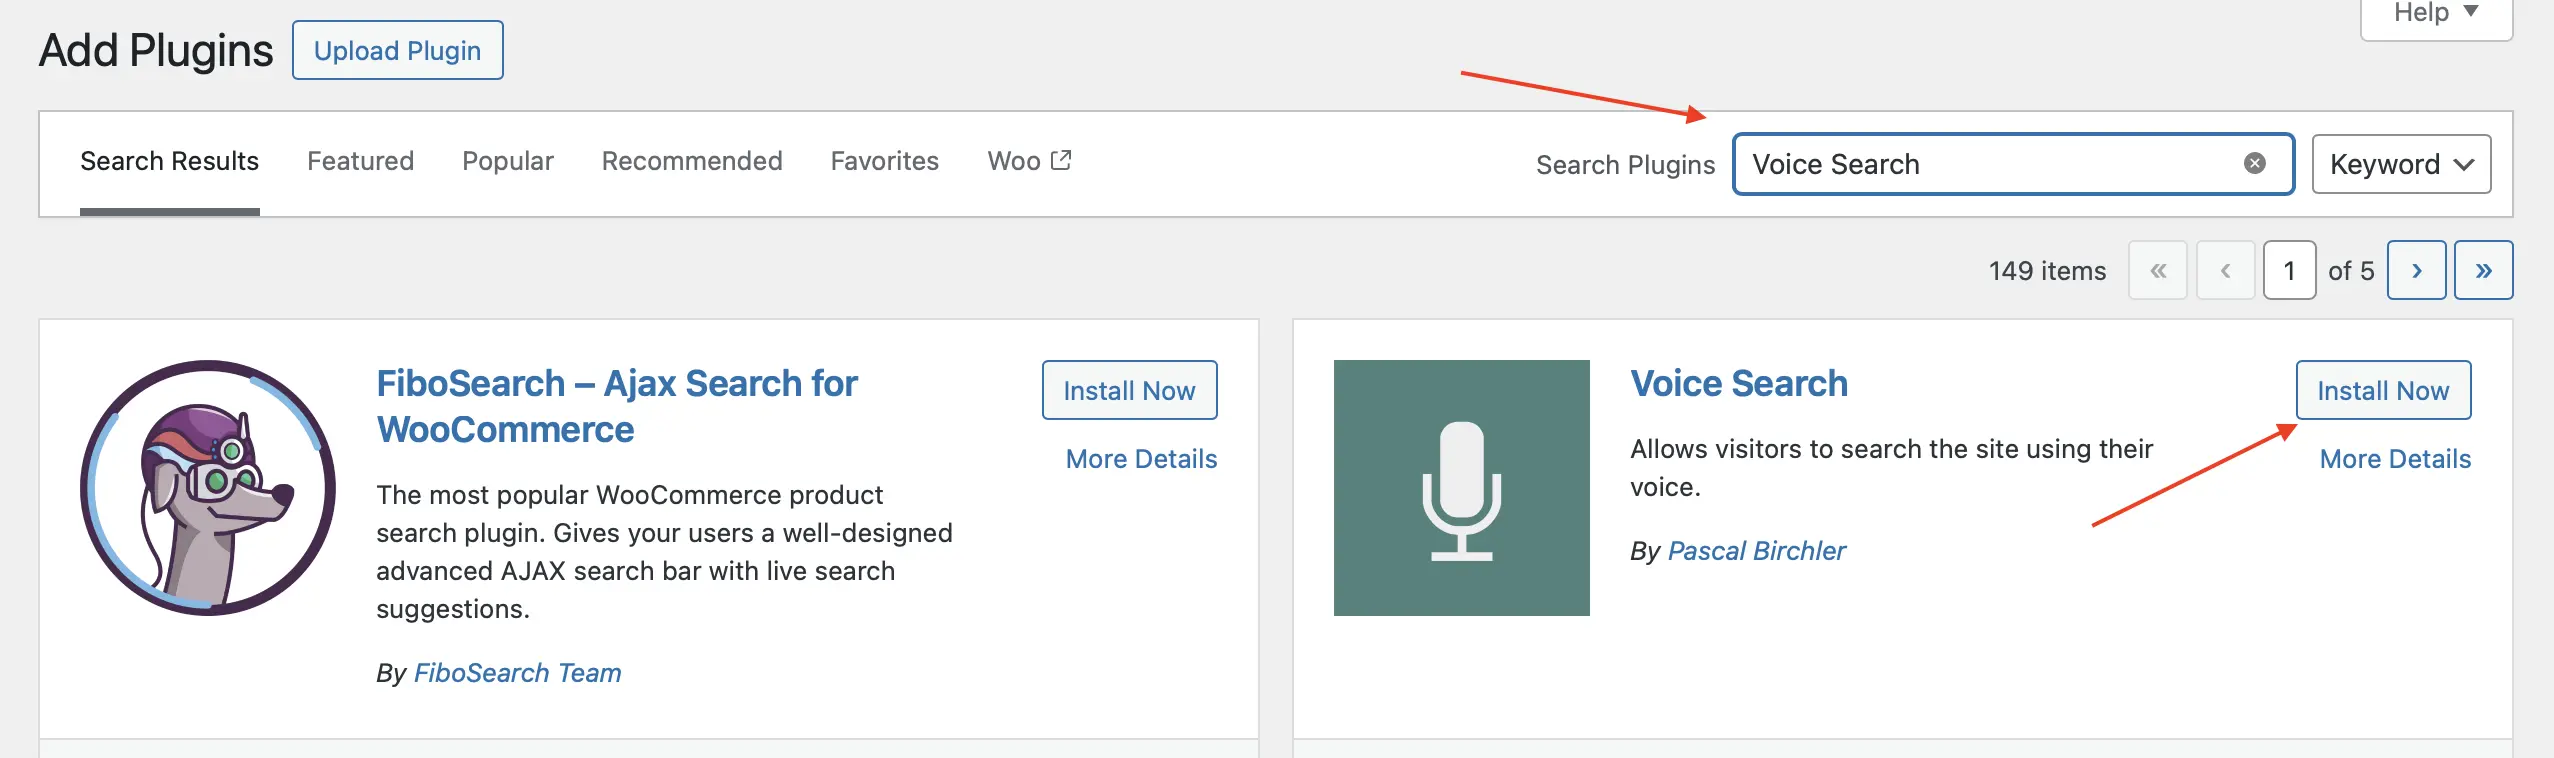Open the Voice Search microphone thumbnail

click(1461, 488)
